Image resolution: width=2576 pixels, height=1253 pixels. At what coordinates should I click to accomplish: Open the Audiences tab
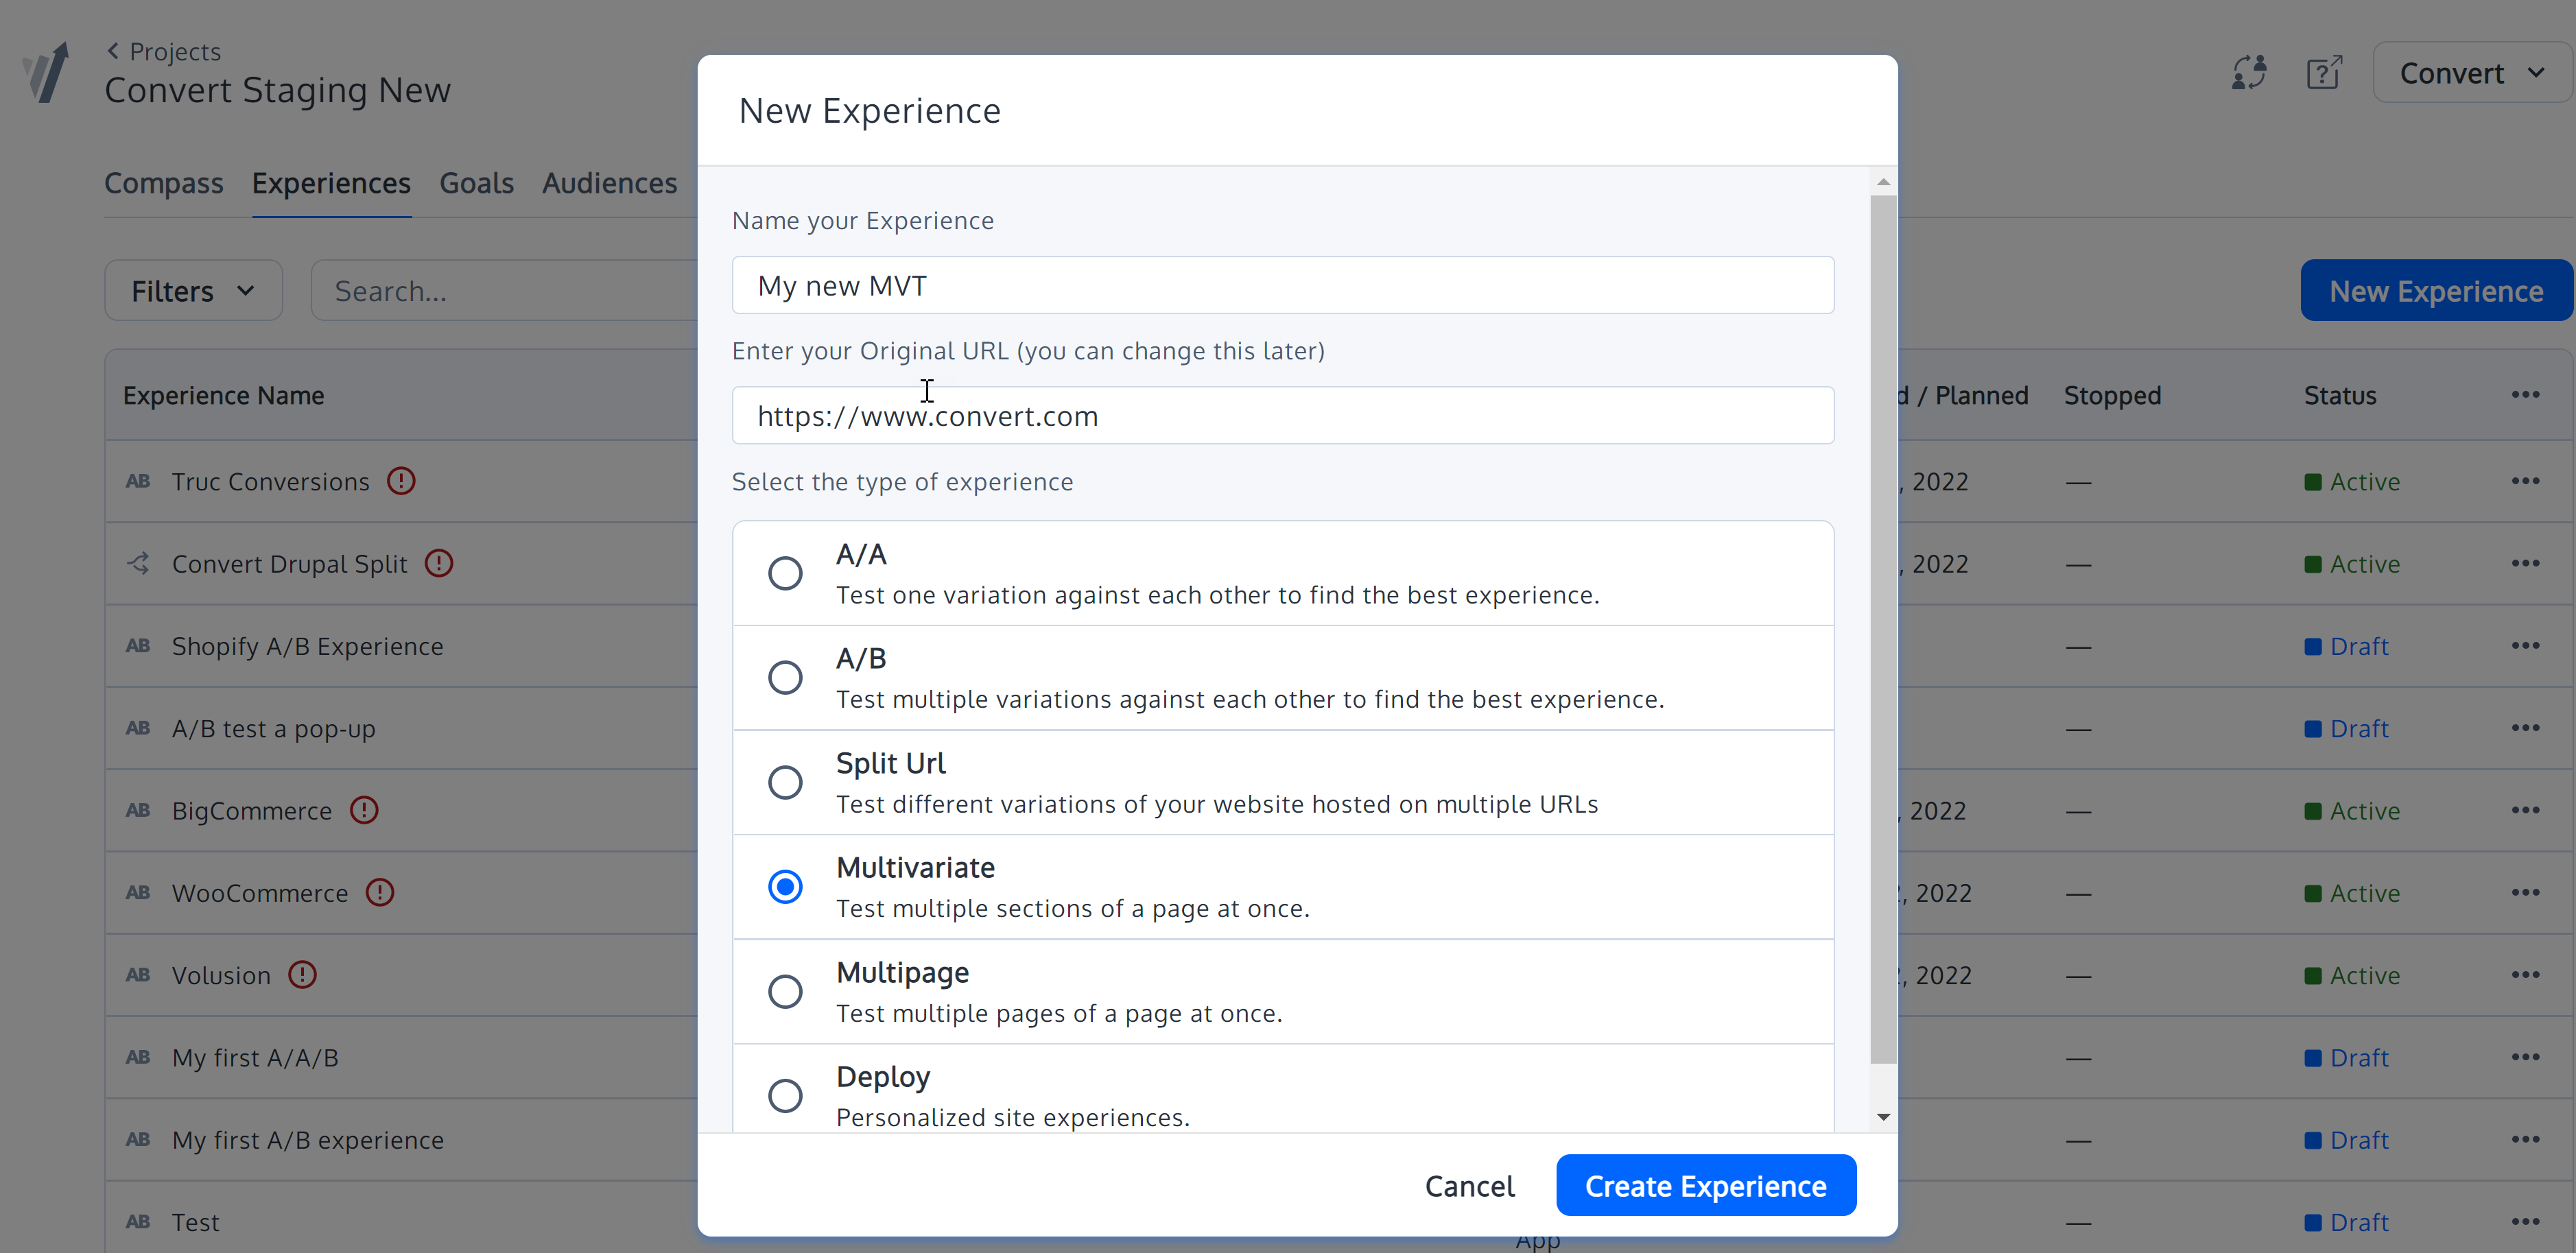pyautogui.click(x=610, y=183)
